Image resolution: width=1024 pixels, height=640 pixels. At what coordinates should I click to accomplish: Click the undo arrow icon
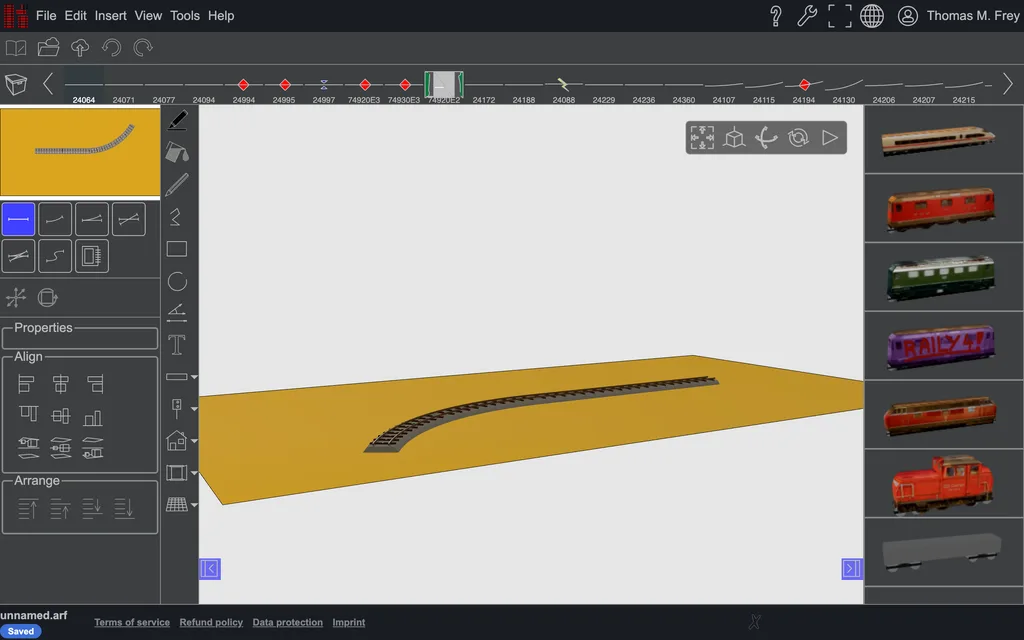point(112,48)
